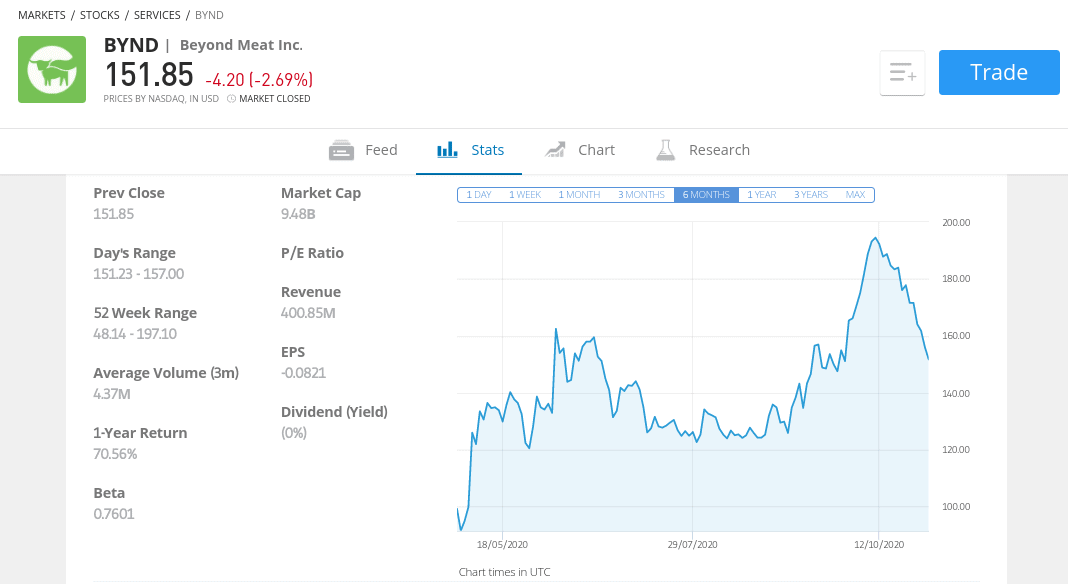
Task: Click the Dividend (Yield) label
Action: (x=334, y=412)
